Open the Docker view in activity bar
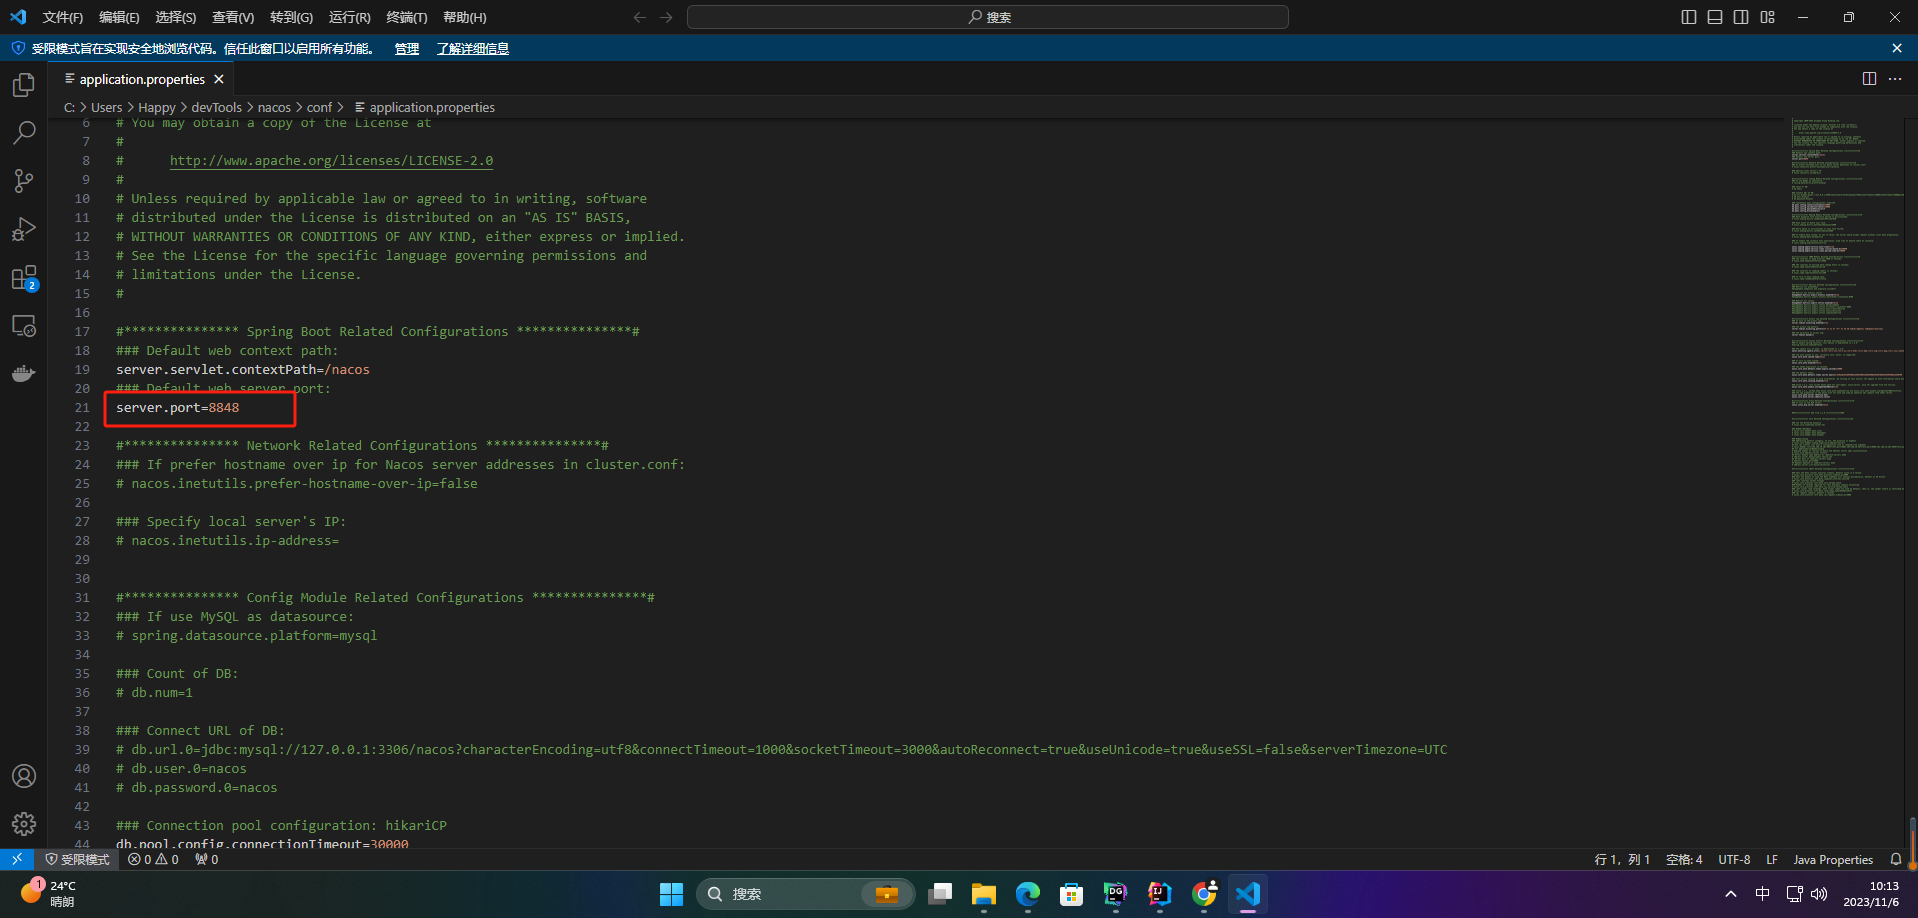Screen dimensions: 1918x918 (24, 374)
